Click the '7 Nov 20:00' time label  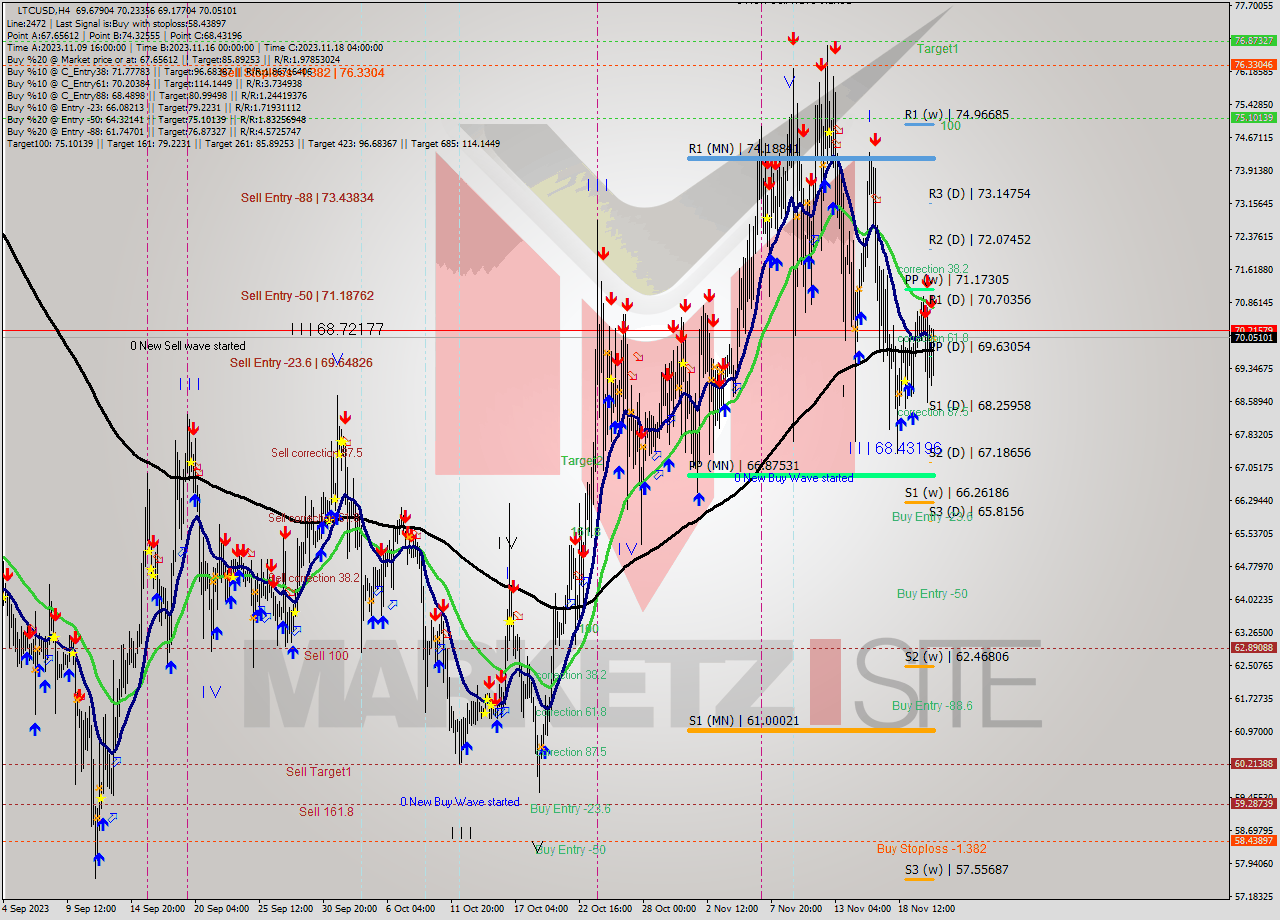(x=795, y=909)
